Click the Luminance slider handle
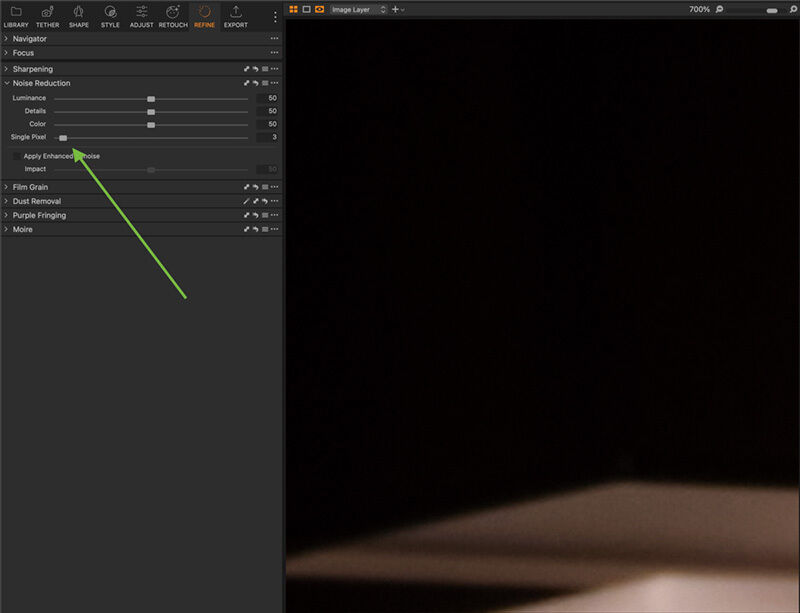Viewport: 800px width, 613px height. [151, 99]
